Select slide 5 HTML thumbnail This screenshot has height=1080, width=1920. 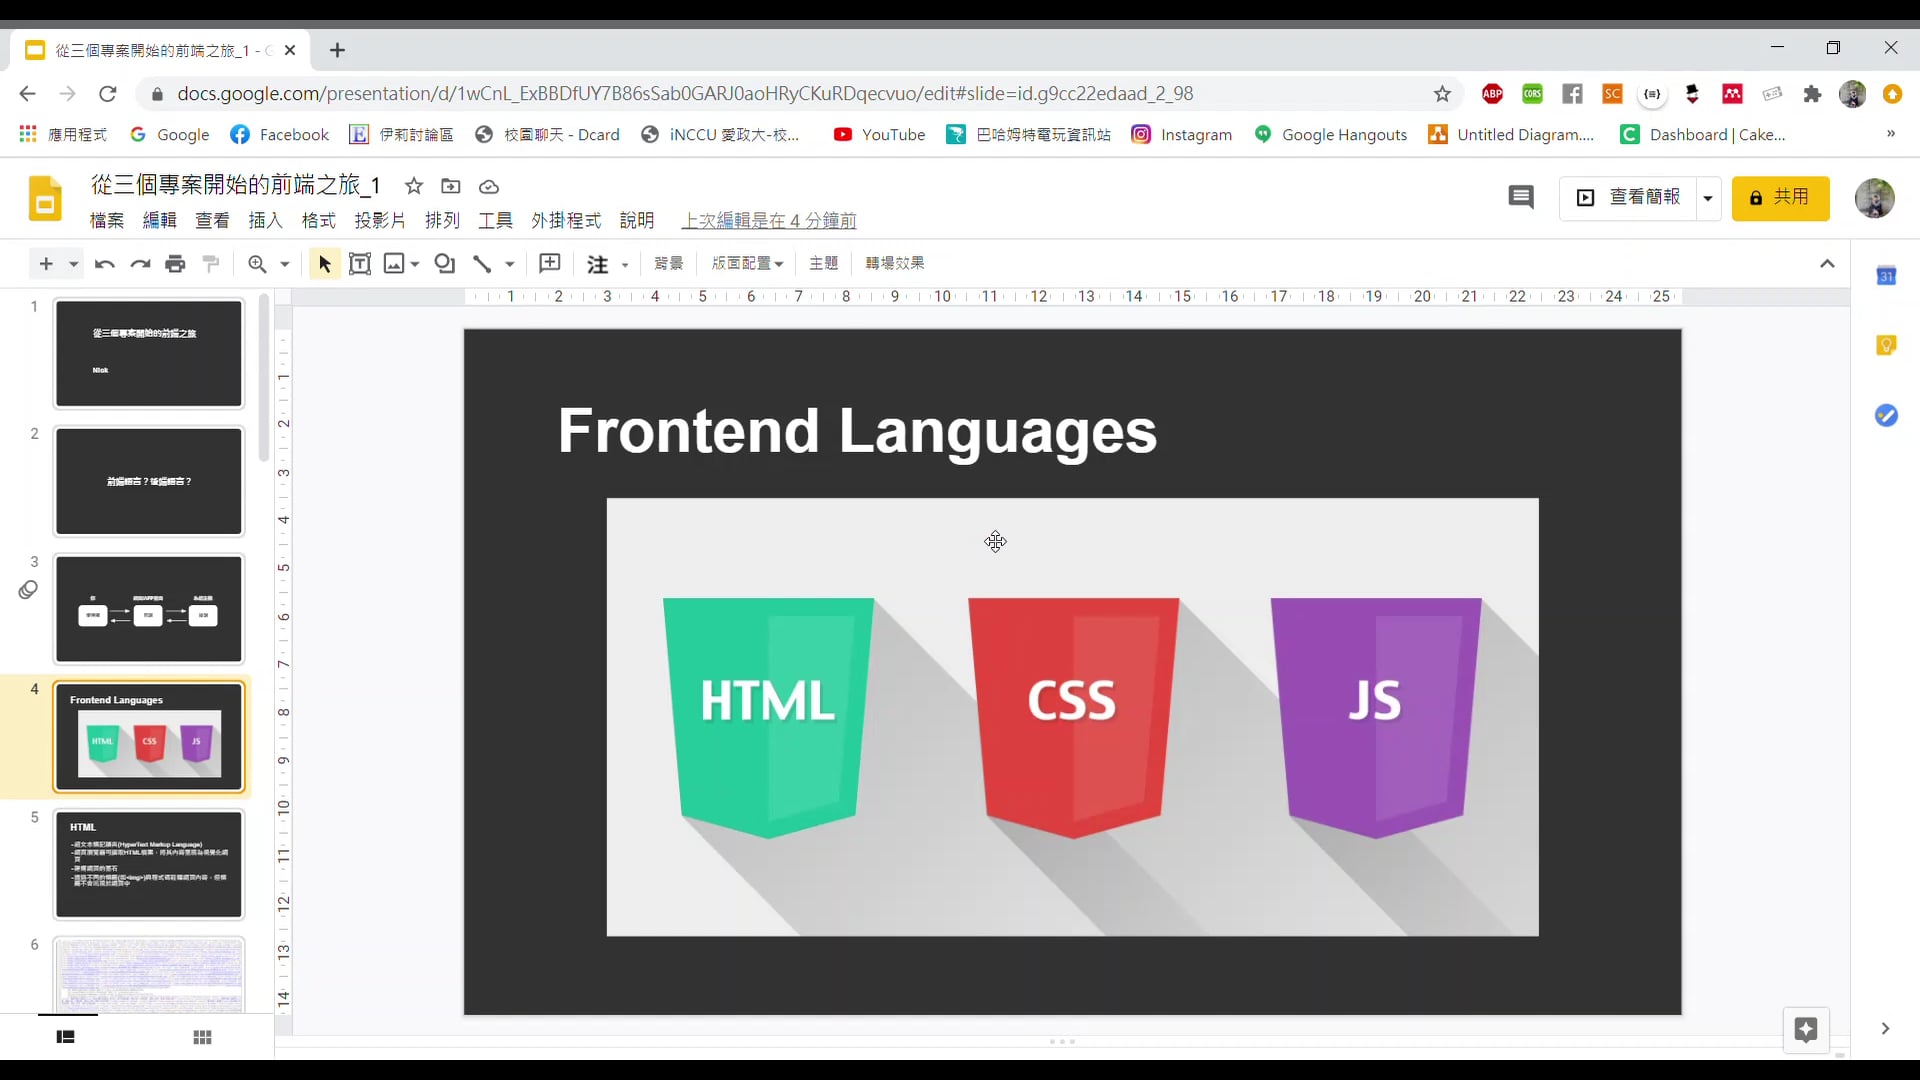click(149, 864)
